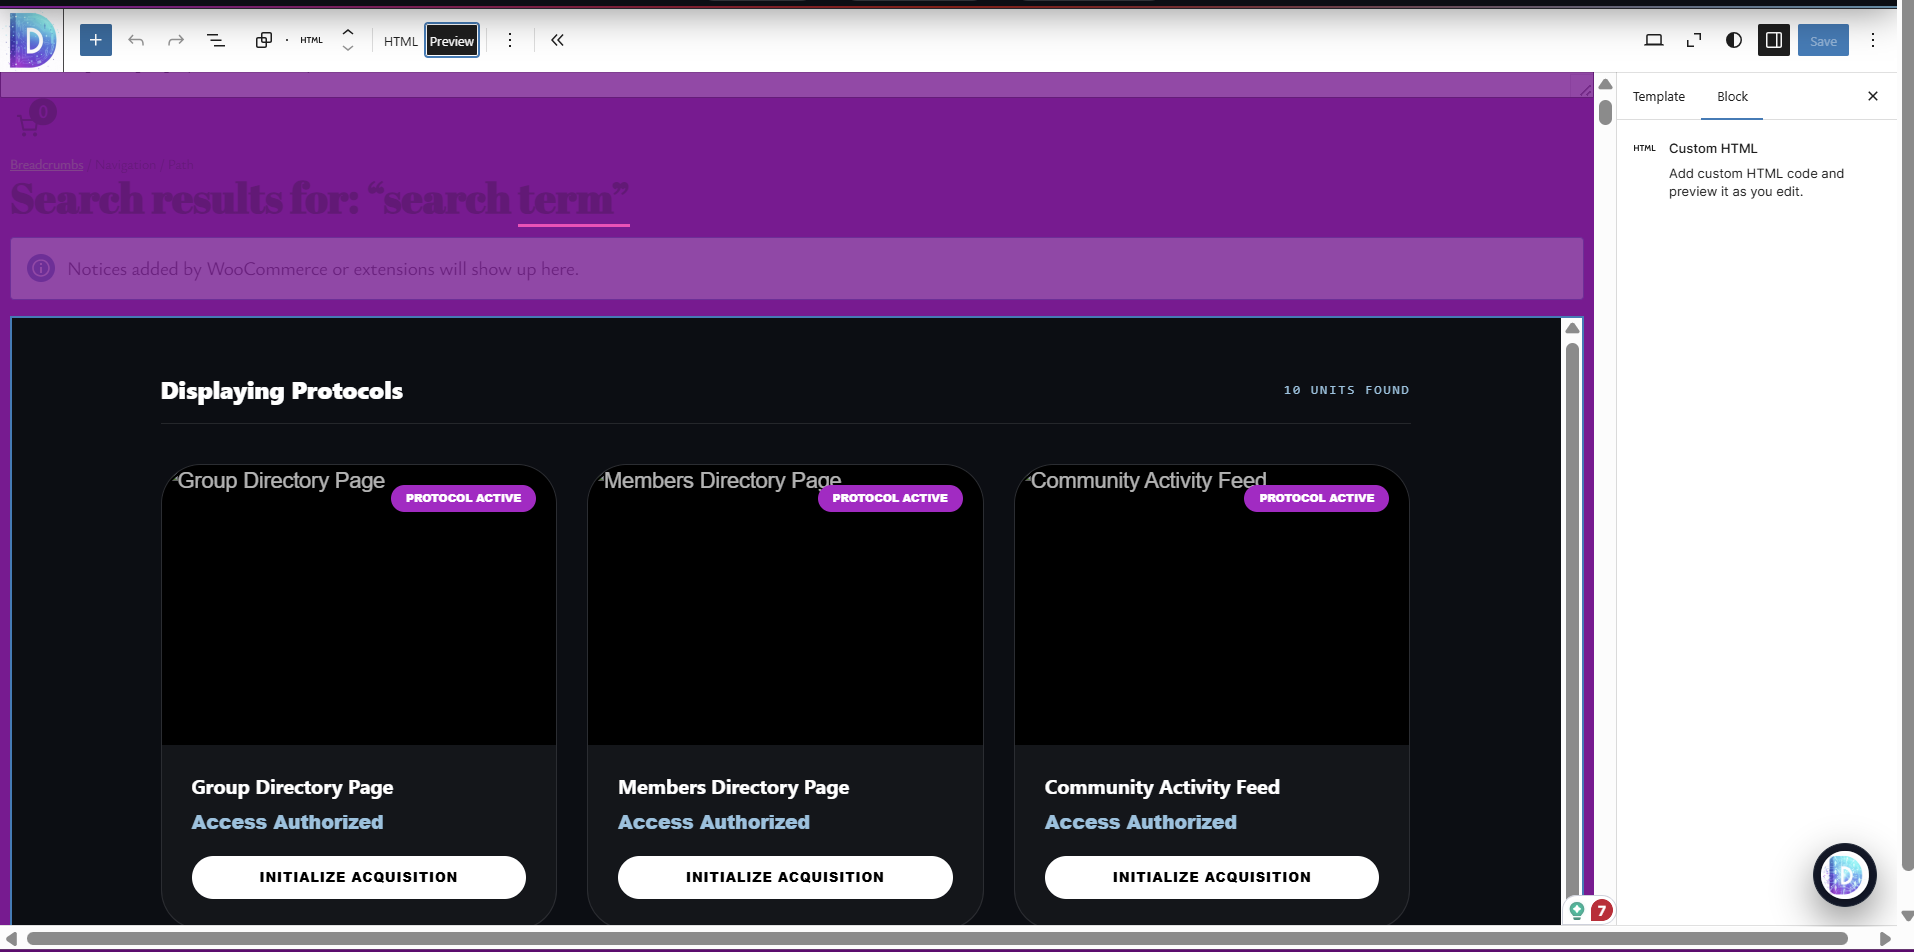Open the editor options menu
The image size is (1914, 952).
(1873, 40)
